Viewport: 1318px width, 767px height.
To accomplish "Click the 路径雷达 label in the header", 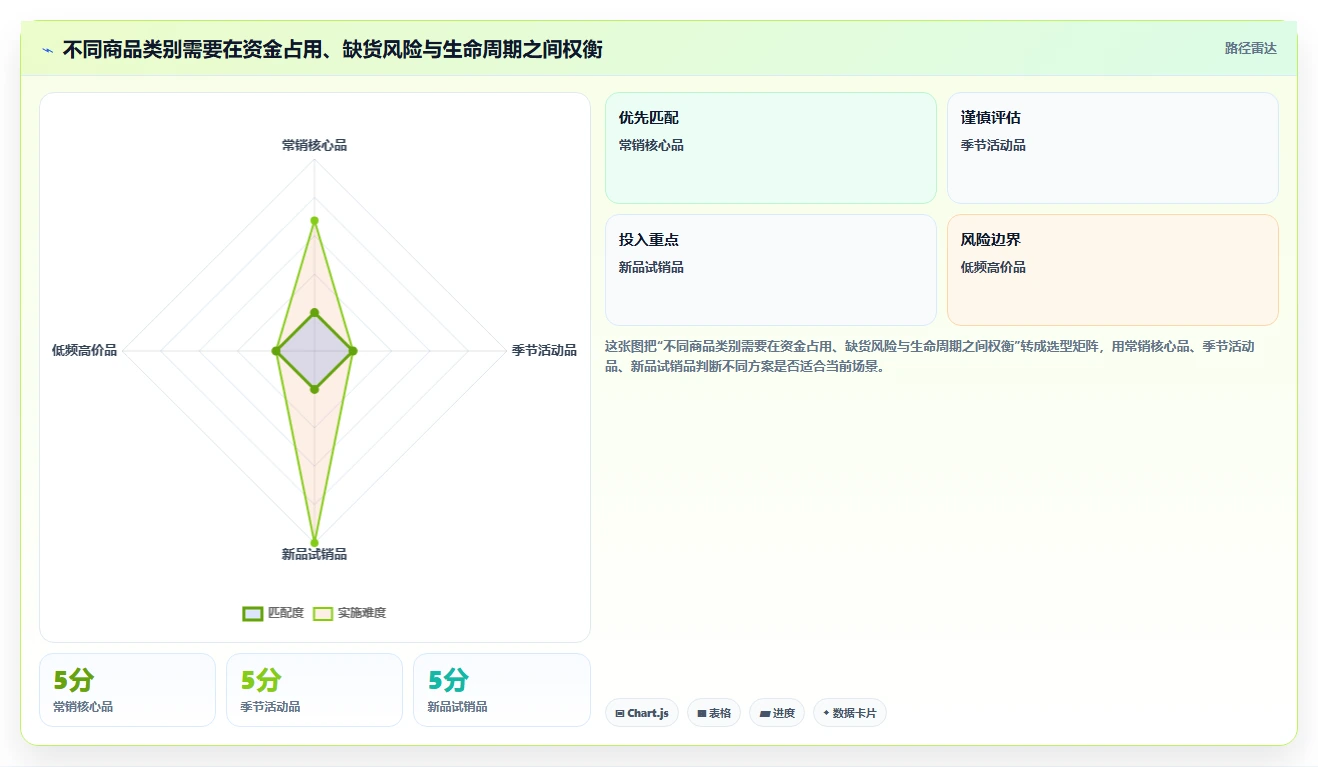I will pos(1250,48).
